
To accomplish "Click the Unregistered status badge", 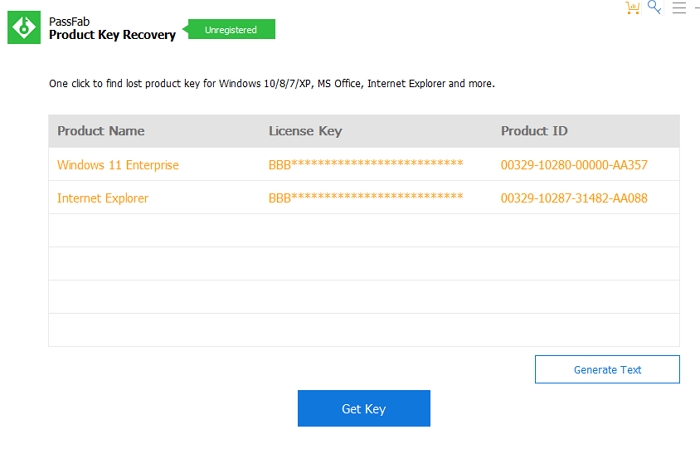I will point(231,29).
